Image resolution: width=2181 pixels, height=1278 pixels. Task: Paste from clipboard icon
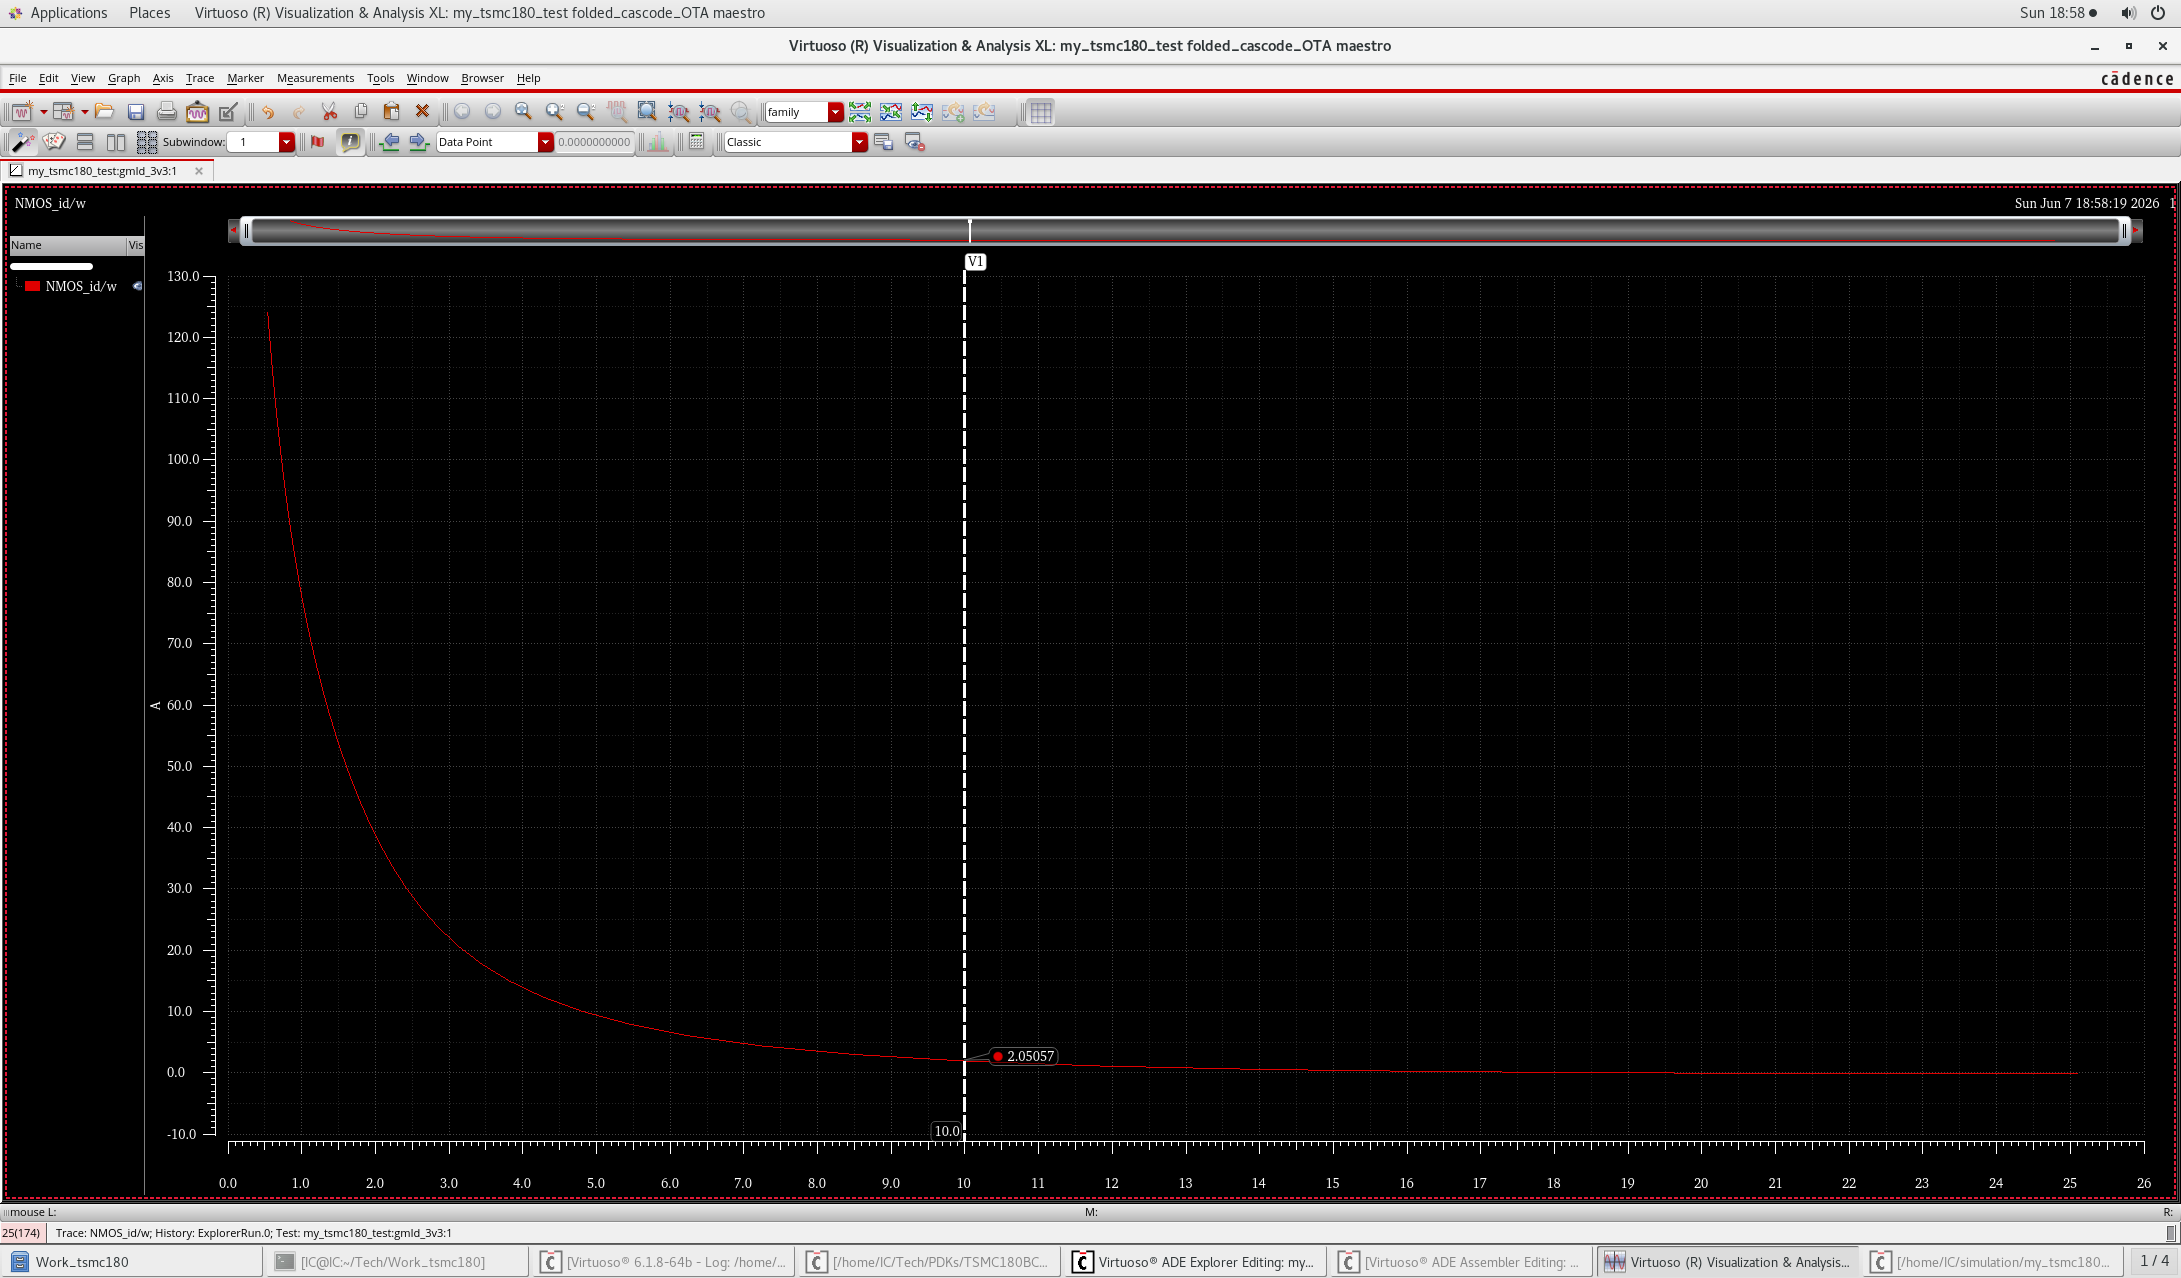(391, 112)
